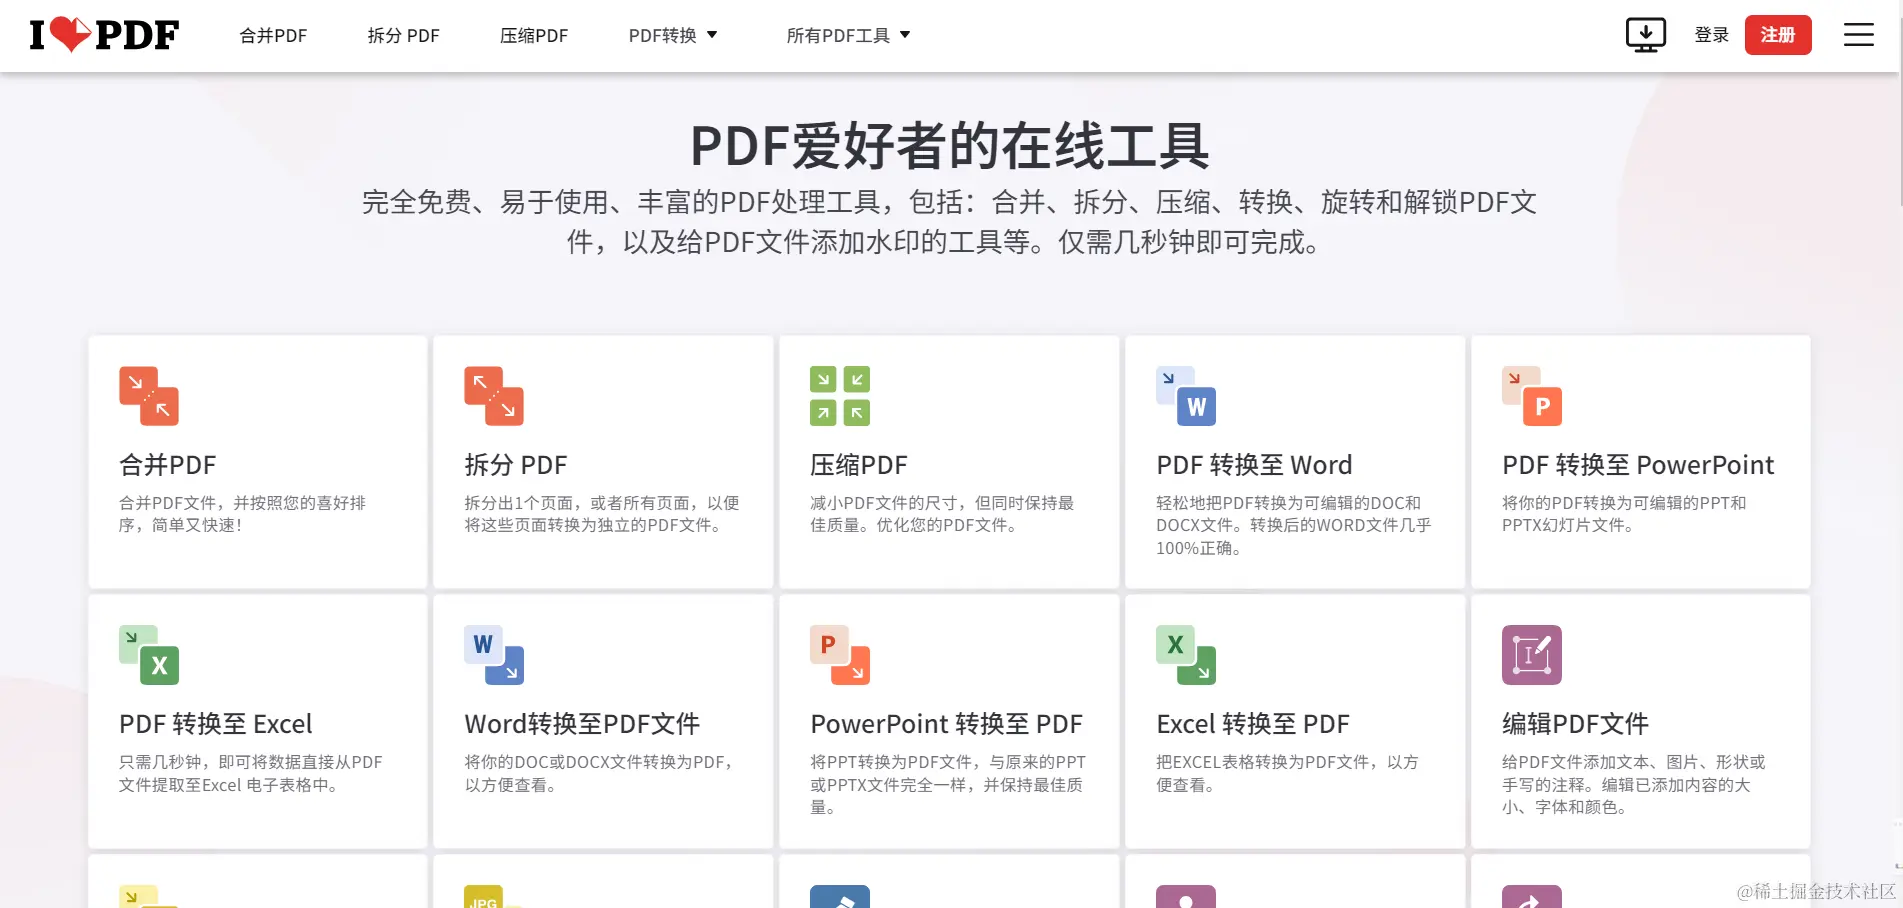Click the PowerPoint 转换至 PDF icon

click(x=840, y=655)
